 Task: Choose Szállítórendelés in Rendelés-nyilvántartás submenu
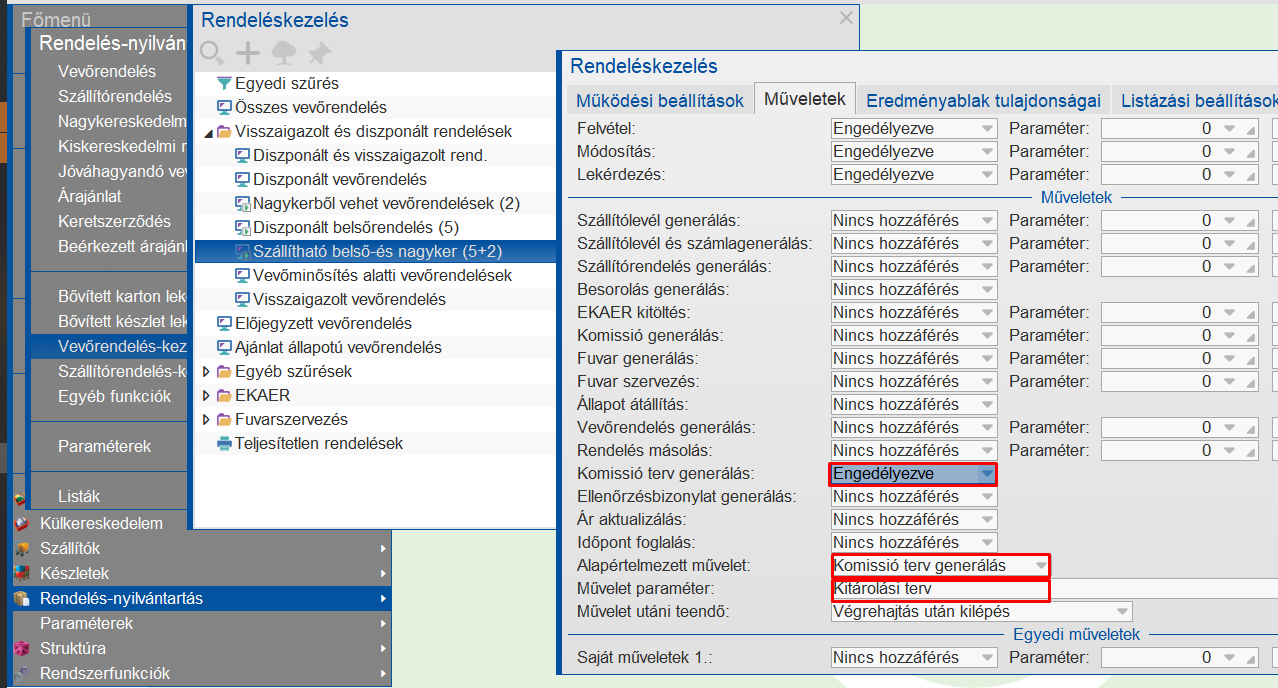[110, 97]
